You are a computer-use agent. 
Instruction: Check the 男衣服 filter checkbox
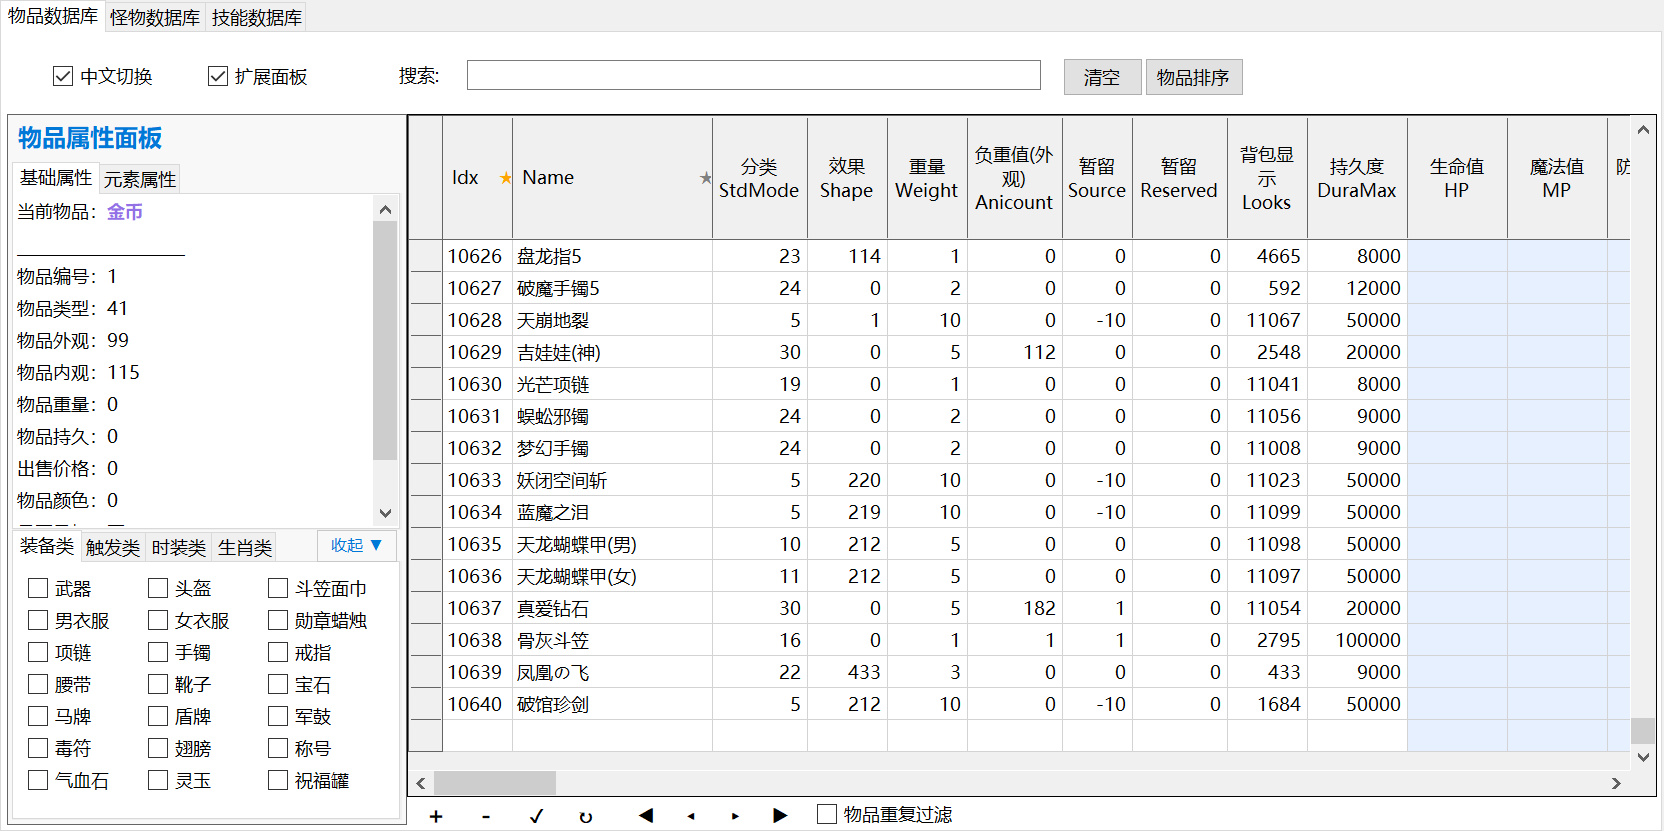[38, 620]
